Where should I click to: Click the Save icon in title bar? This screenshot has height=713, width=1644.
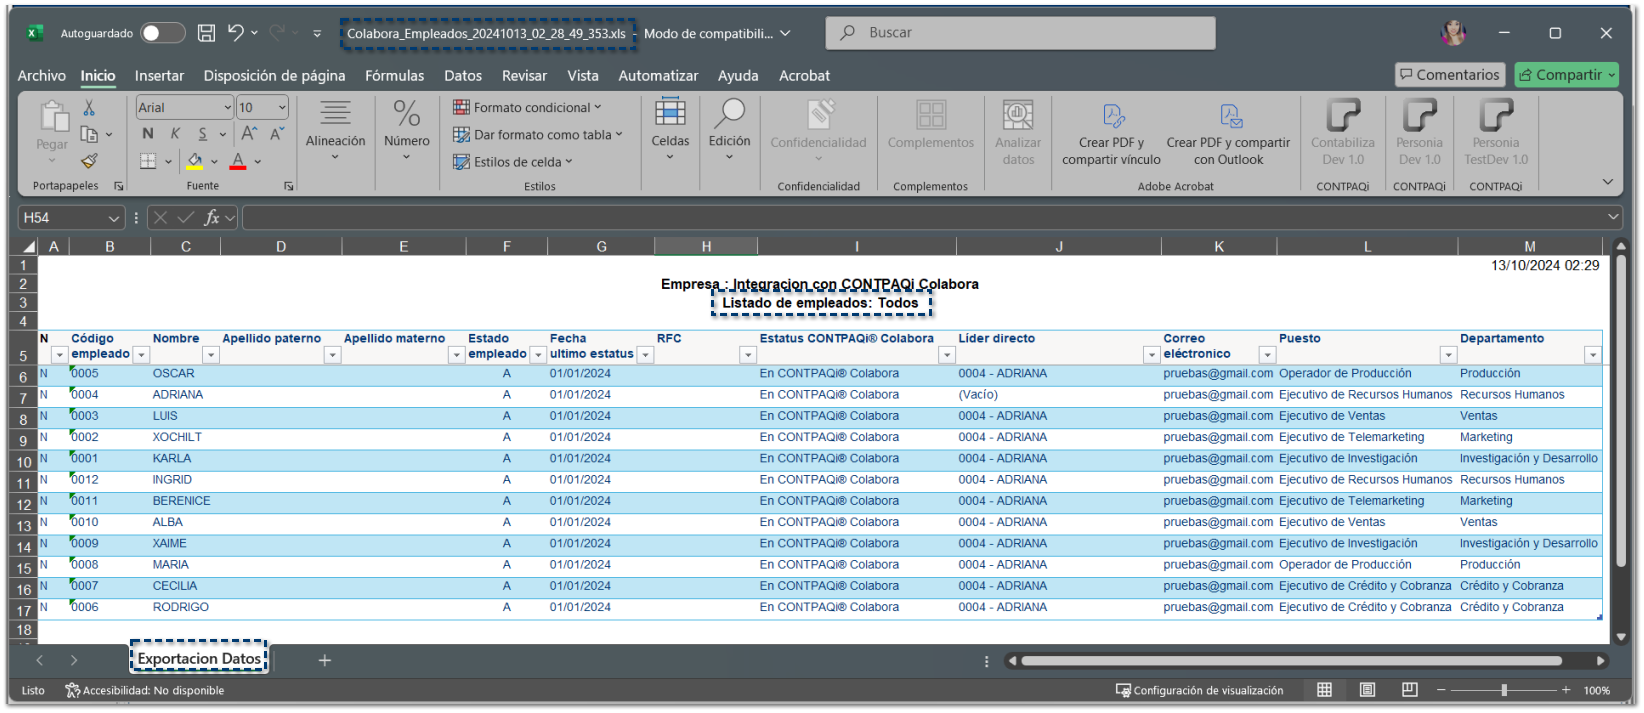click(x=206, y=33)
